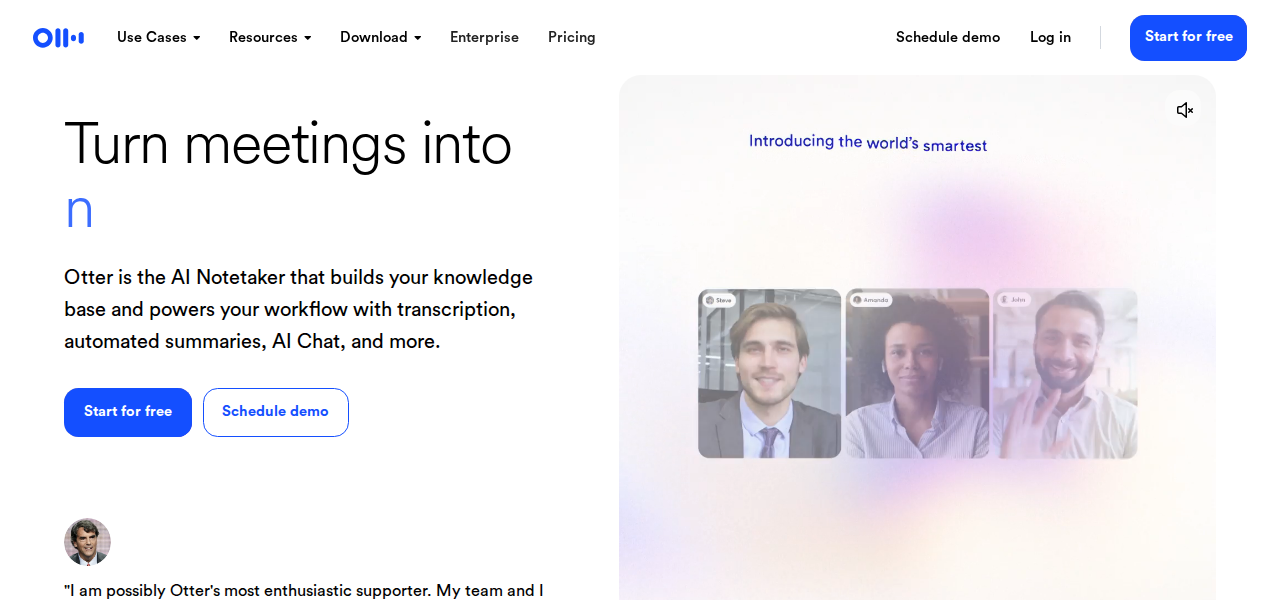Click the Otter logo in the navbar
This screenshot has height=600, width=1280.
[x=57, y=37]
